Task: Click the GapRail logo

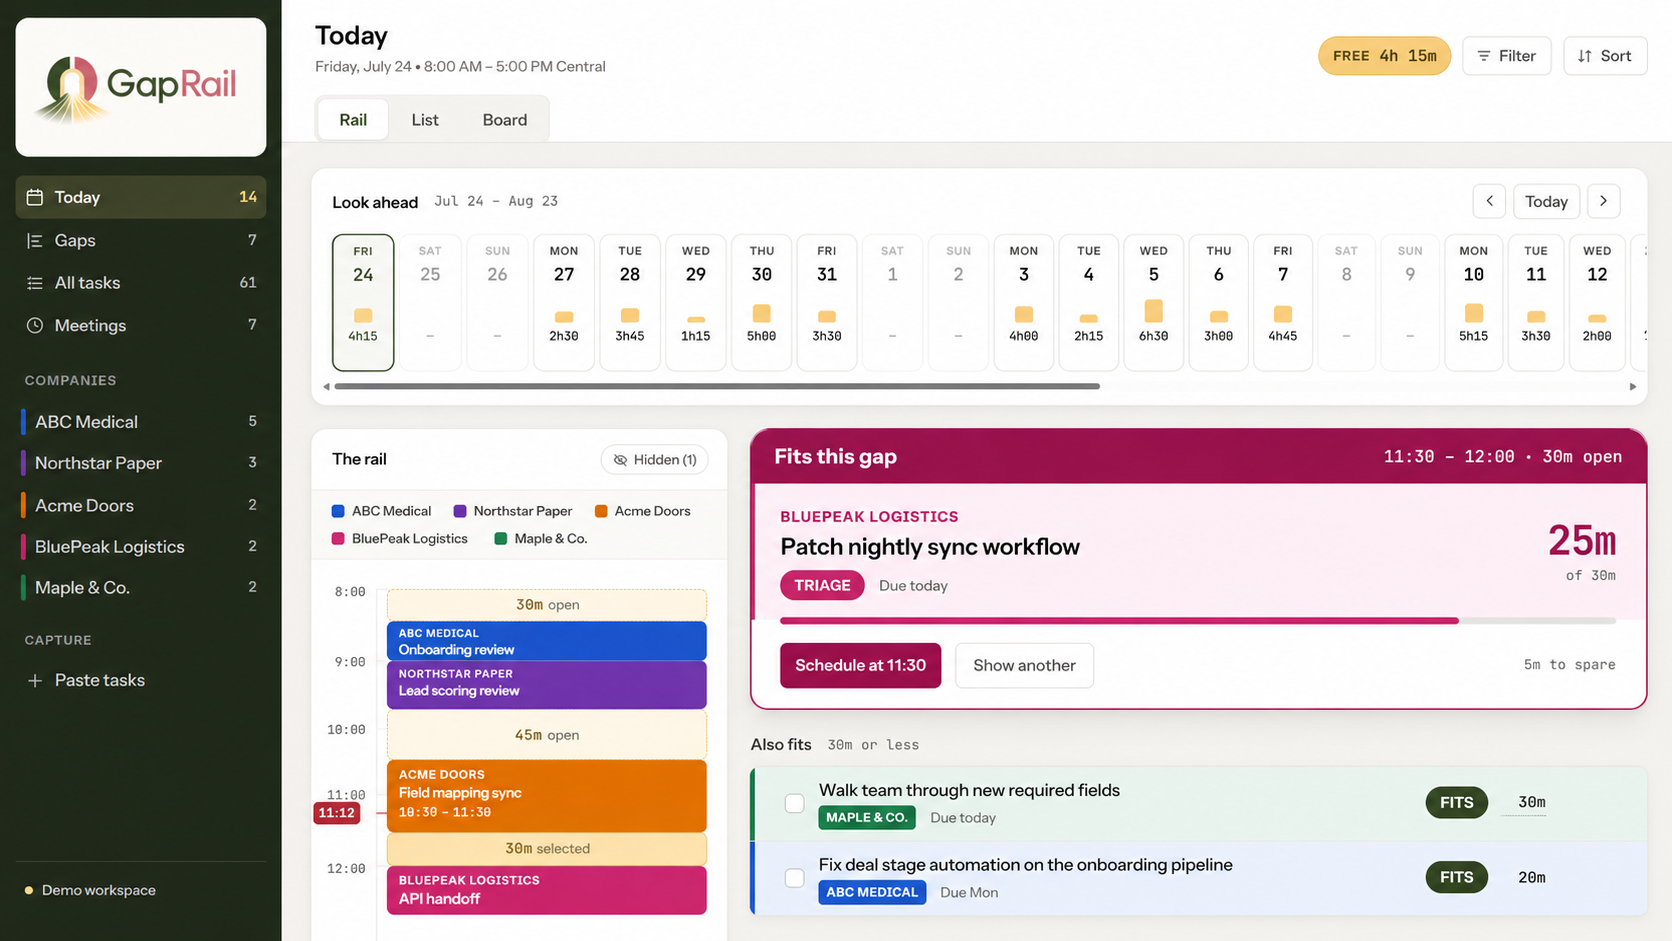Action: 141,87
